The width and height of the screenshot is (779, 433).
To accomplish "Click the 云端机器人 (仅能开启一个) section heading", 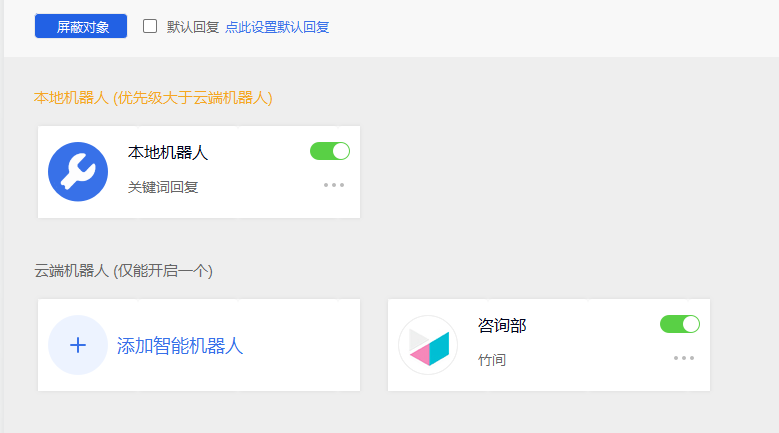I will click(123, 271).
